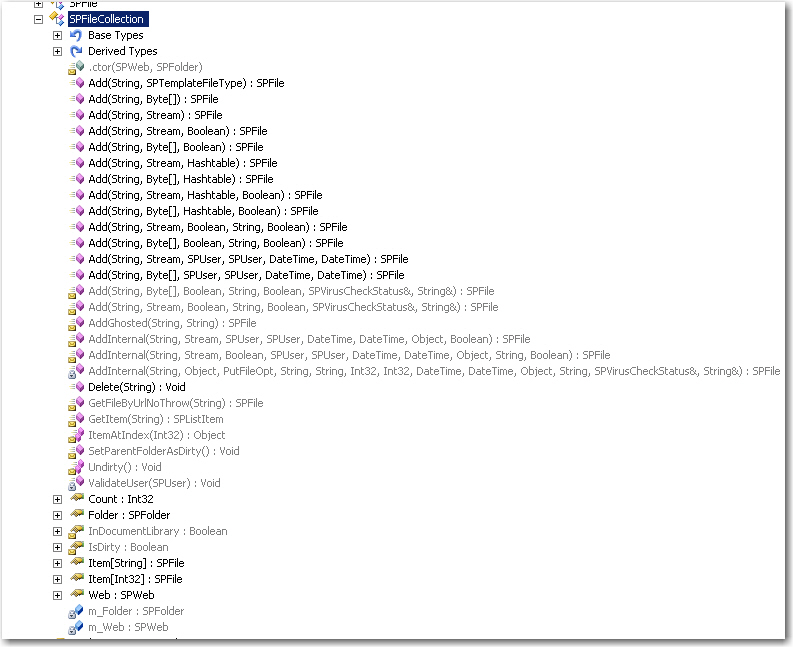Click method icon for AddGhosted(String, String)
The width and height of the screenshot is (793, 647).
[x=76, y=323]
